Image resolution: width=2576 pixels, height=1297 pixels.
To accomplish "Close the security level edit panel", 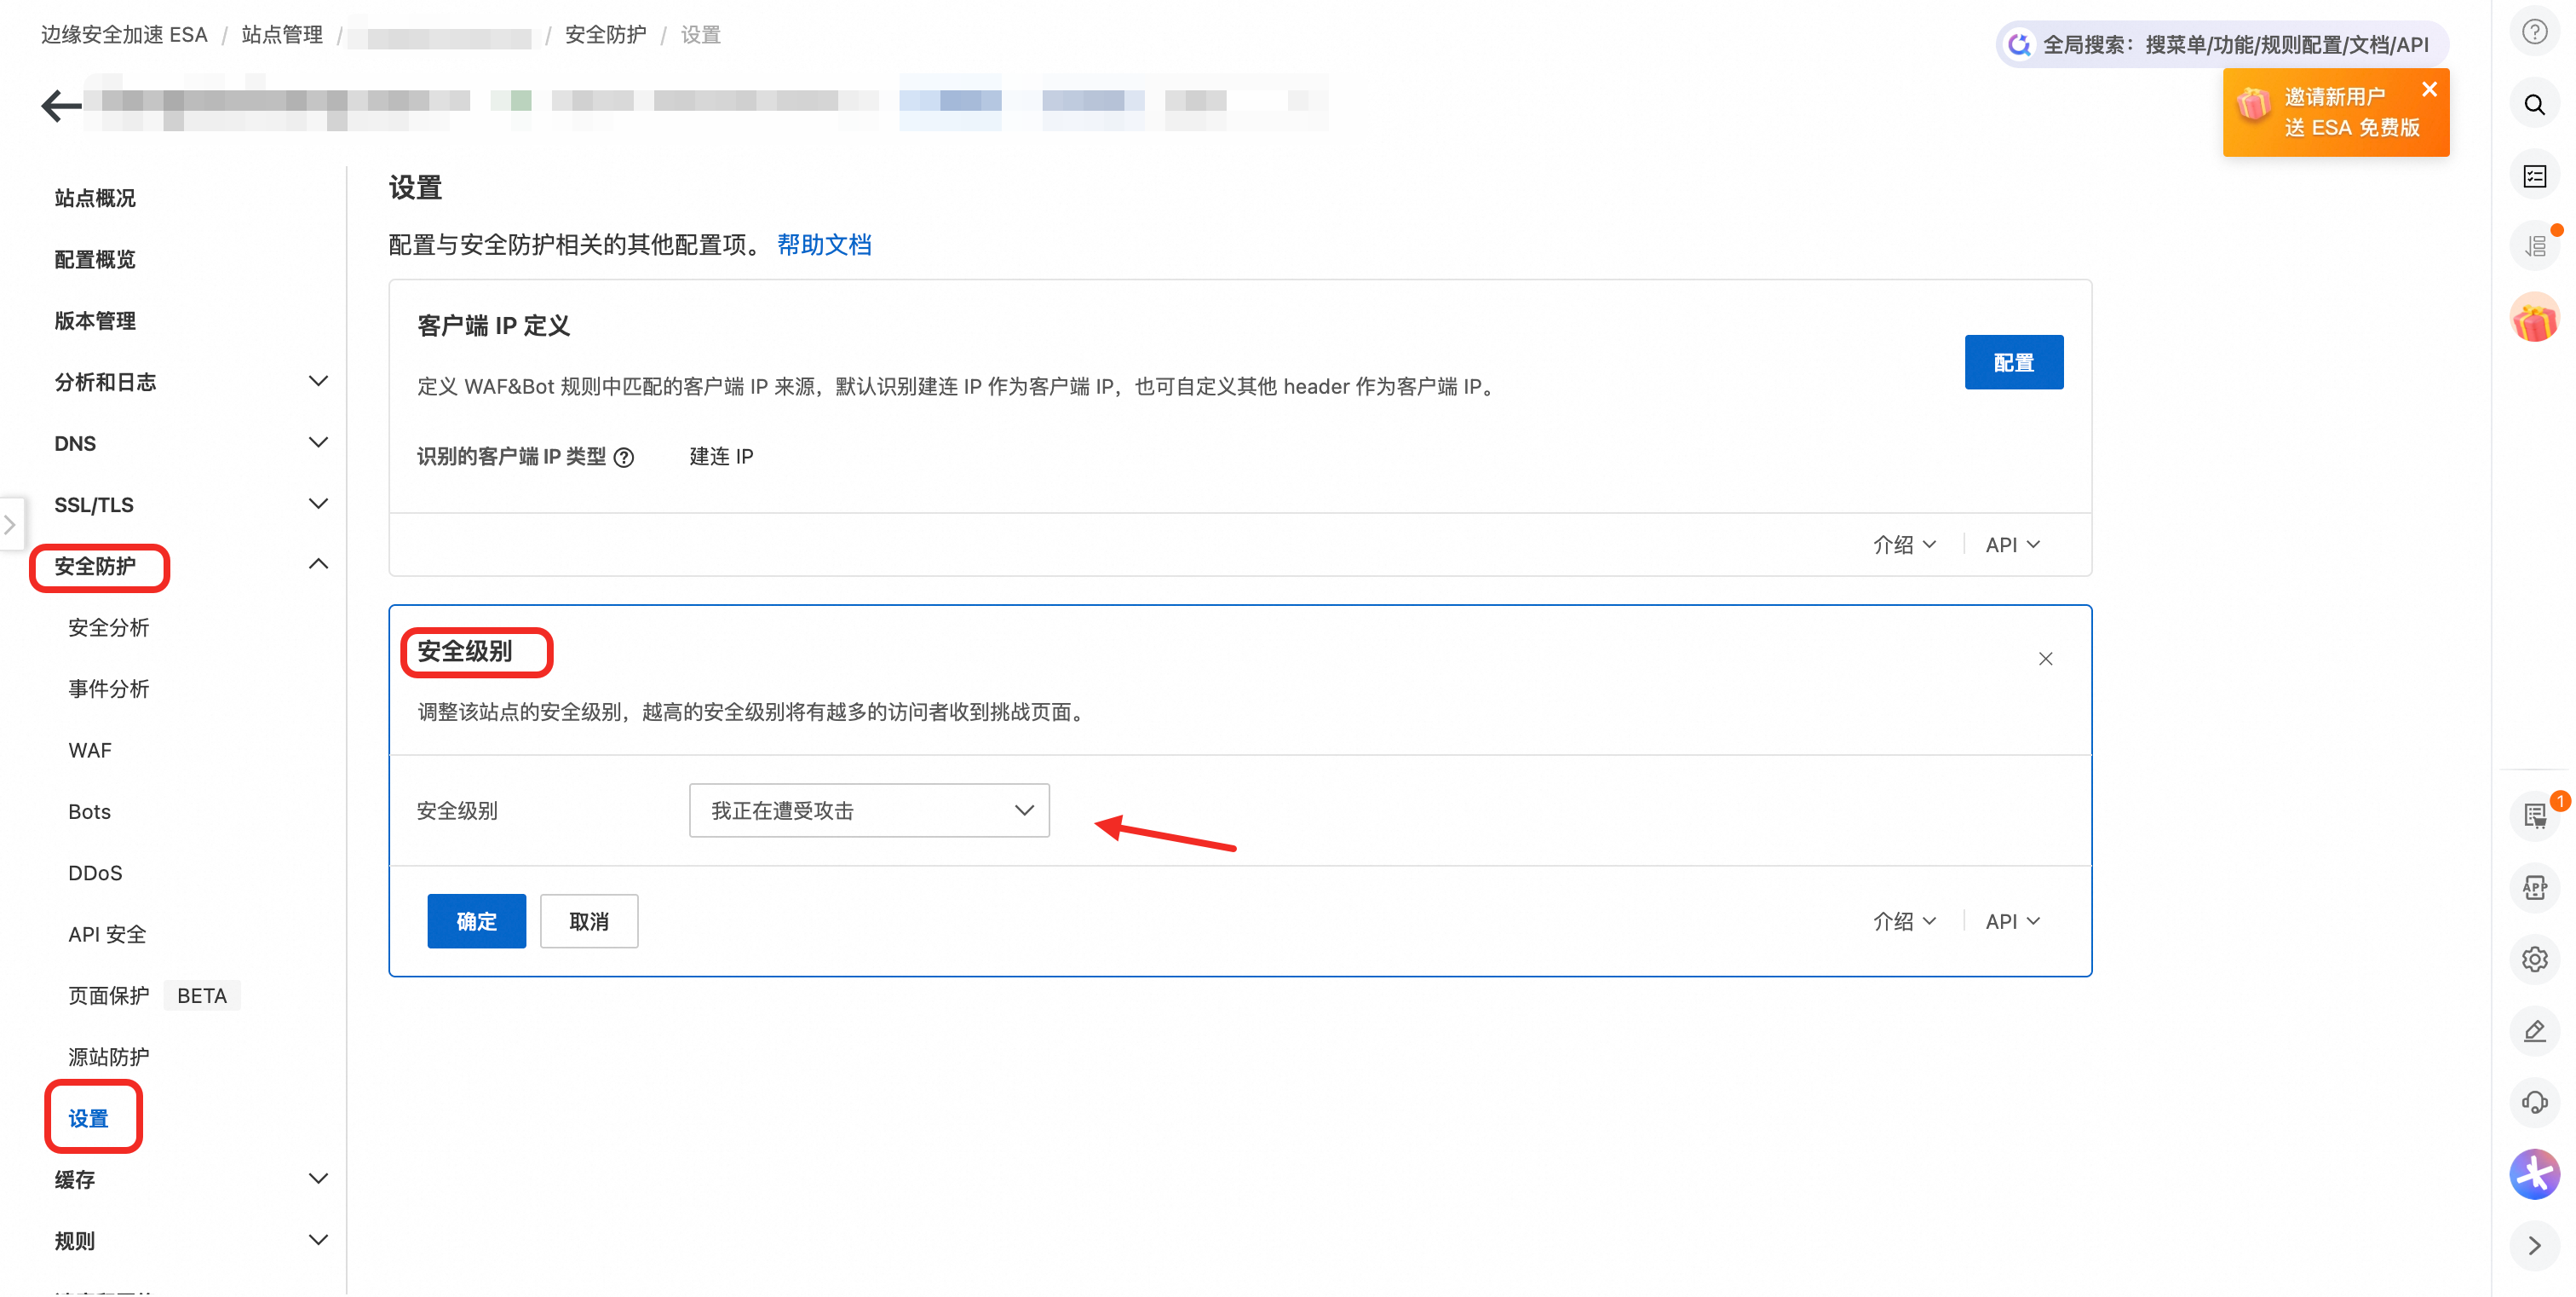I will 2045,659.
